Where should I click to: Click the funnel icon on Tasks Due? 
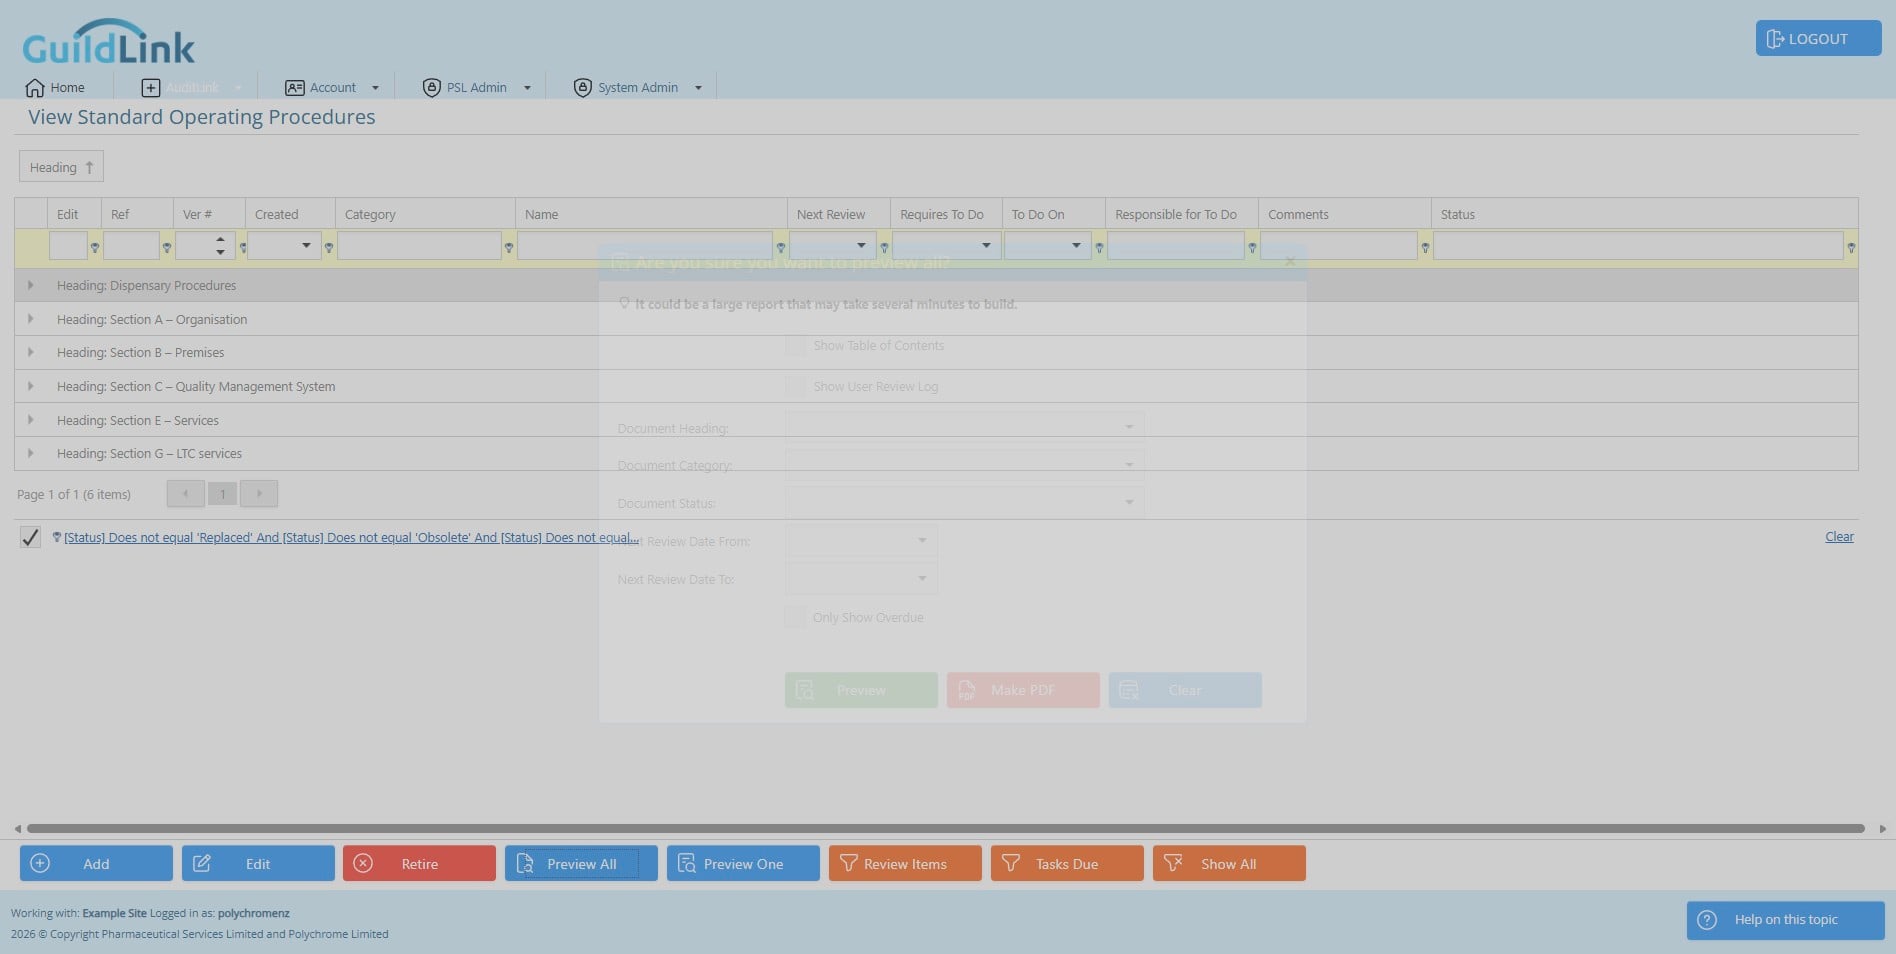click(1011, 862)
